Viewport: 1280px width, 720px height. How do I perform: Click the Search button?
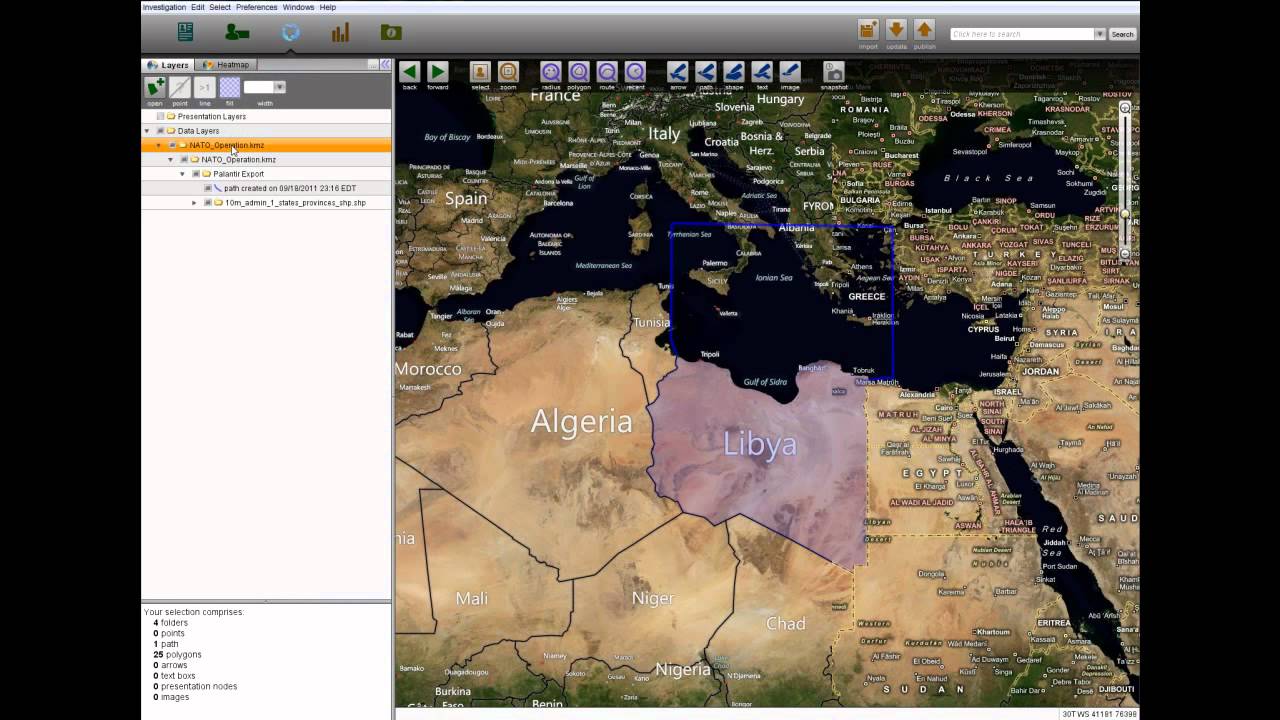[1122, 34]
